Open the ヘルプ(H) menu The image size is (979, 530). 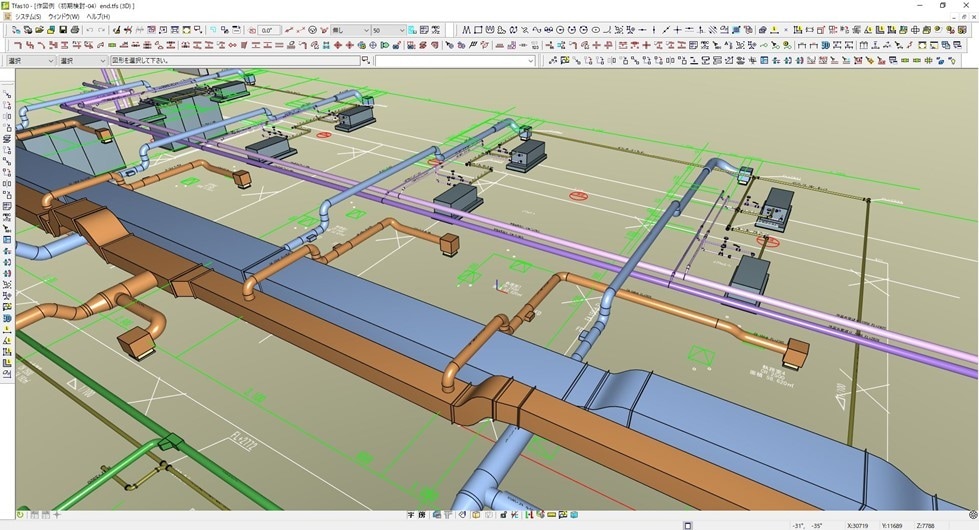point(98,16)
